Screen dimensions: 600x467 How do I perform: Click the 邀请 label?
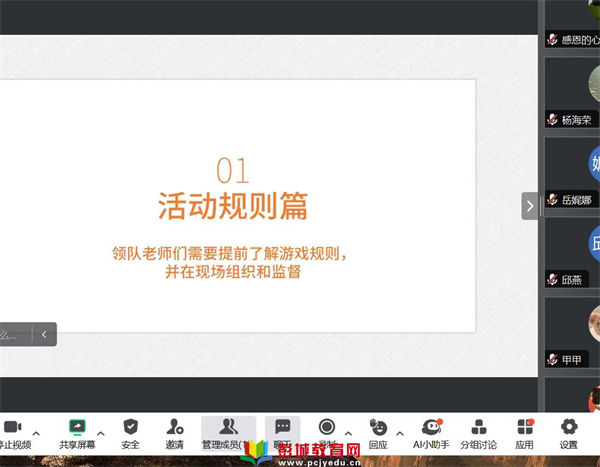click(174, 445)
